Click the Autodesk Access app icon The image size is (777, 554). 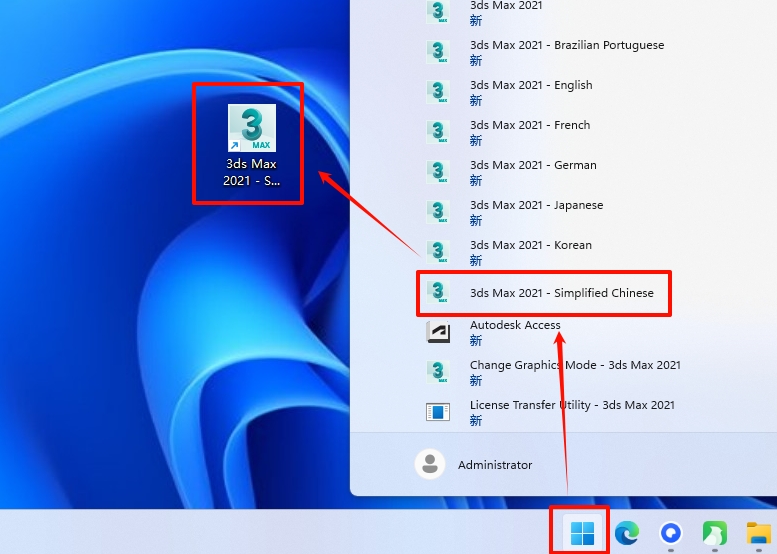438,332
